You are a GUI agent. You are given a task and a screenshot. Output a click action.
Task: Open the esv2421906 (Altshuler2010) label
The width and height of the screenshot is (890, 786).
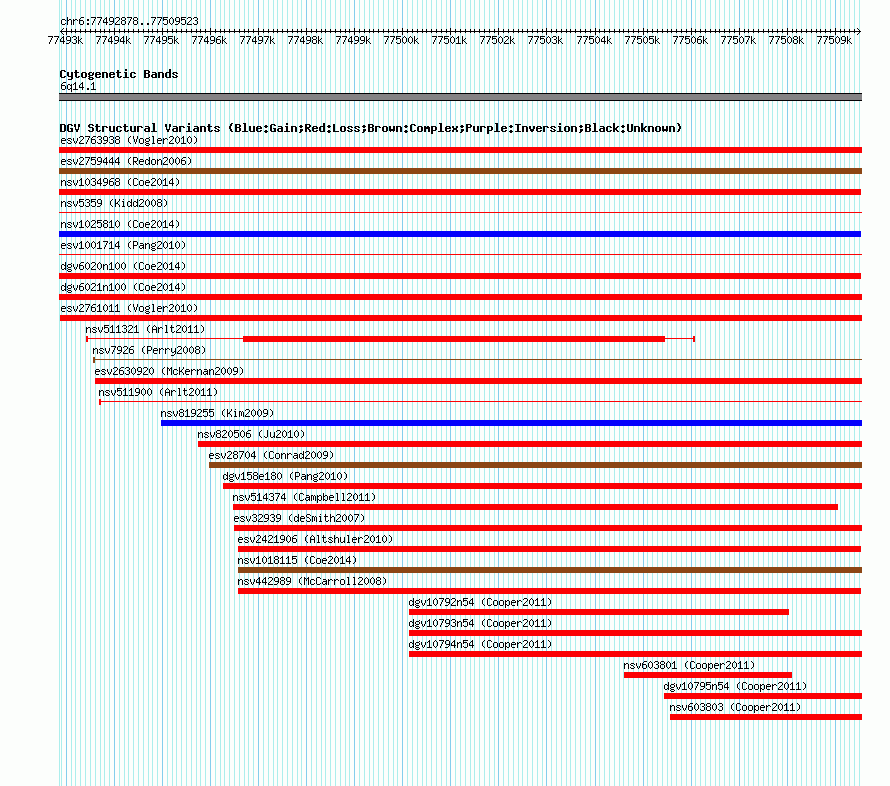(315, 539)
